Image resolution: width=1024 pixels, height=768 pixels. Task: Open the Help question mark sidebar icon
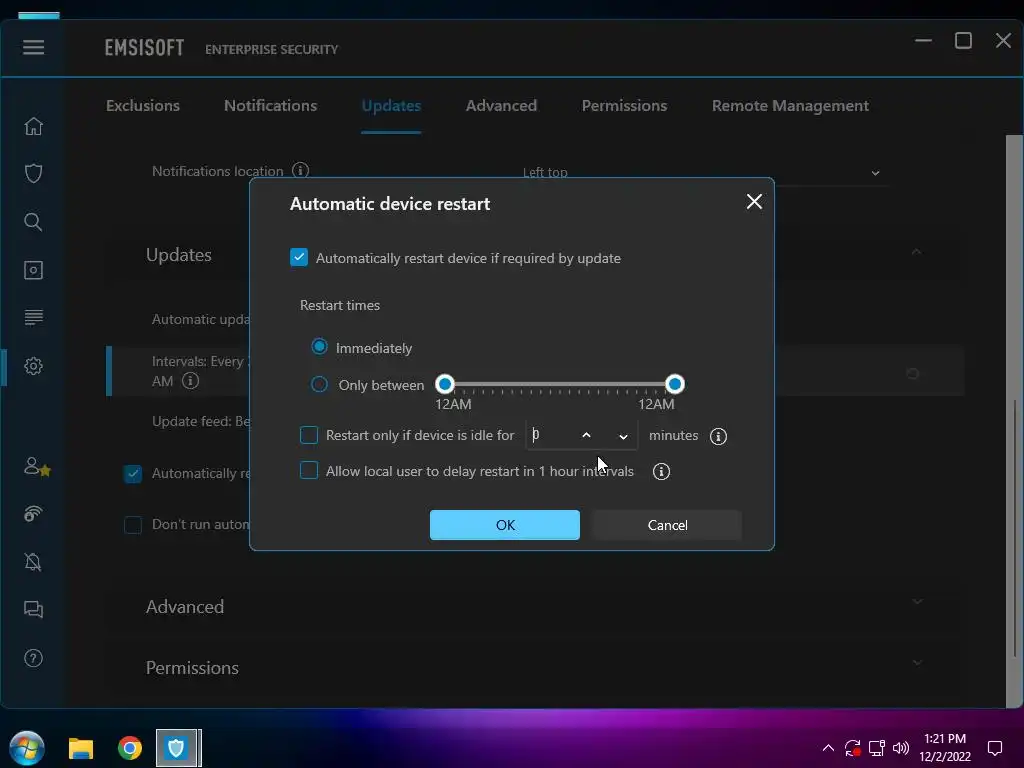point(33,658)
